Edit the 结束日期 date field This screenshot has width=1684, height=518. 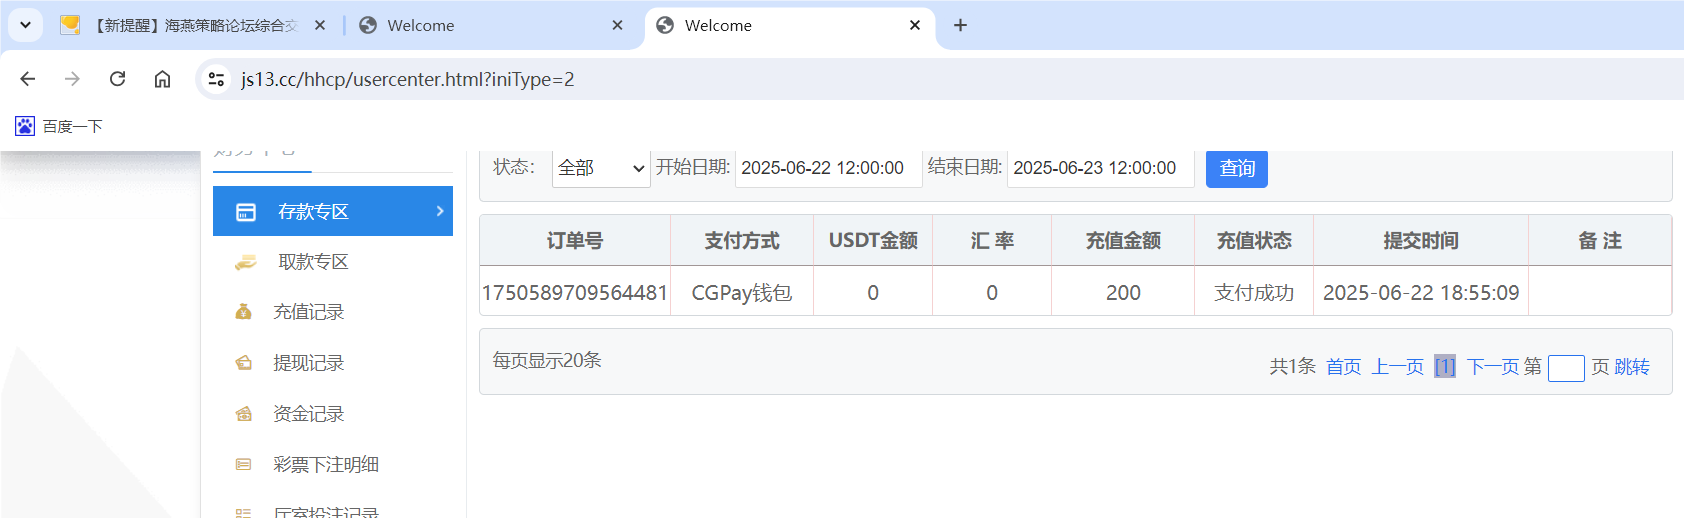1100,168
